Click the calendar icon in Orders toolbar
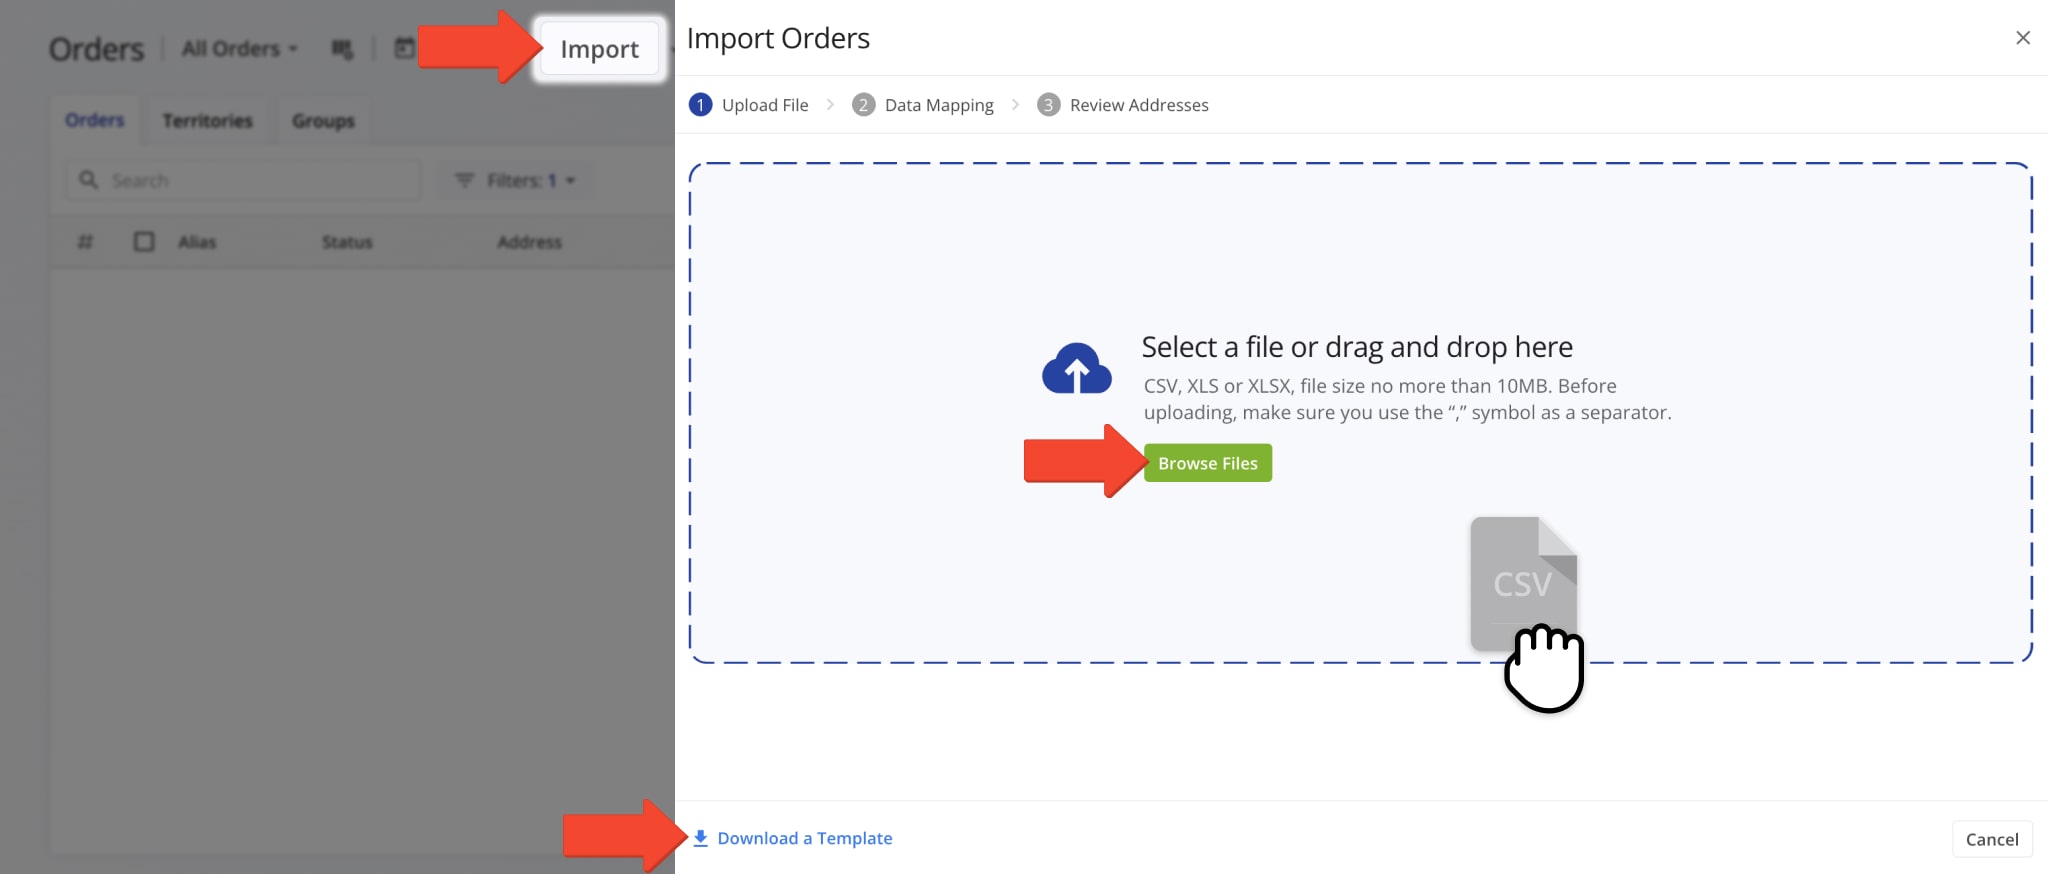Viewport: 2048px width, 874px height. [x=404, y=48]
